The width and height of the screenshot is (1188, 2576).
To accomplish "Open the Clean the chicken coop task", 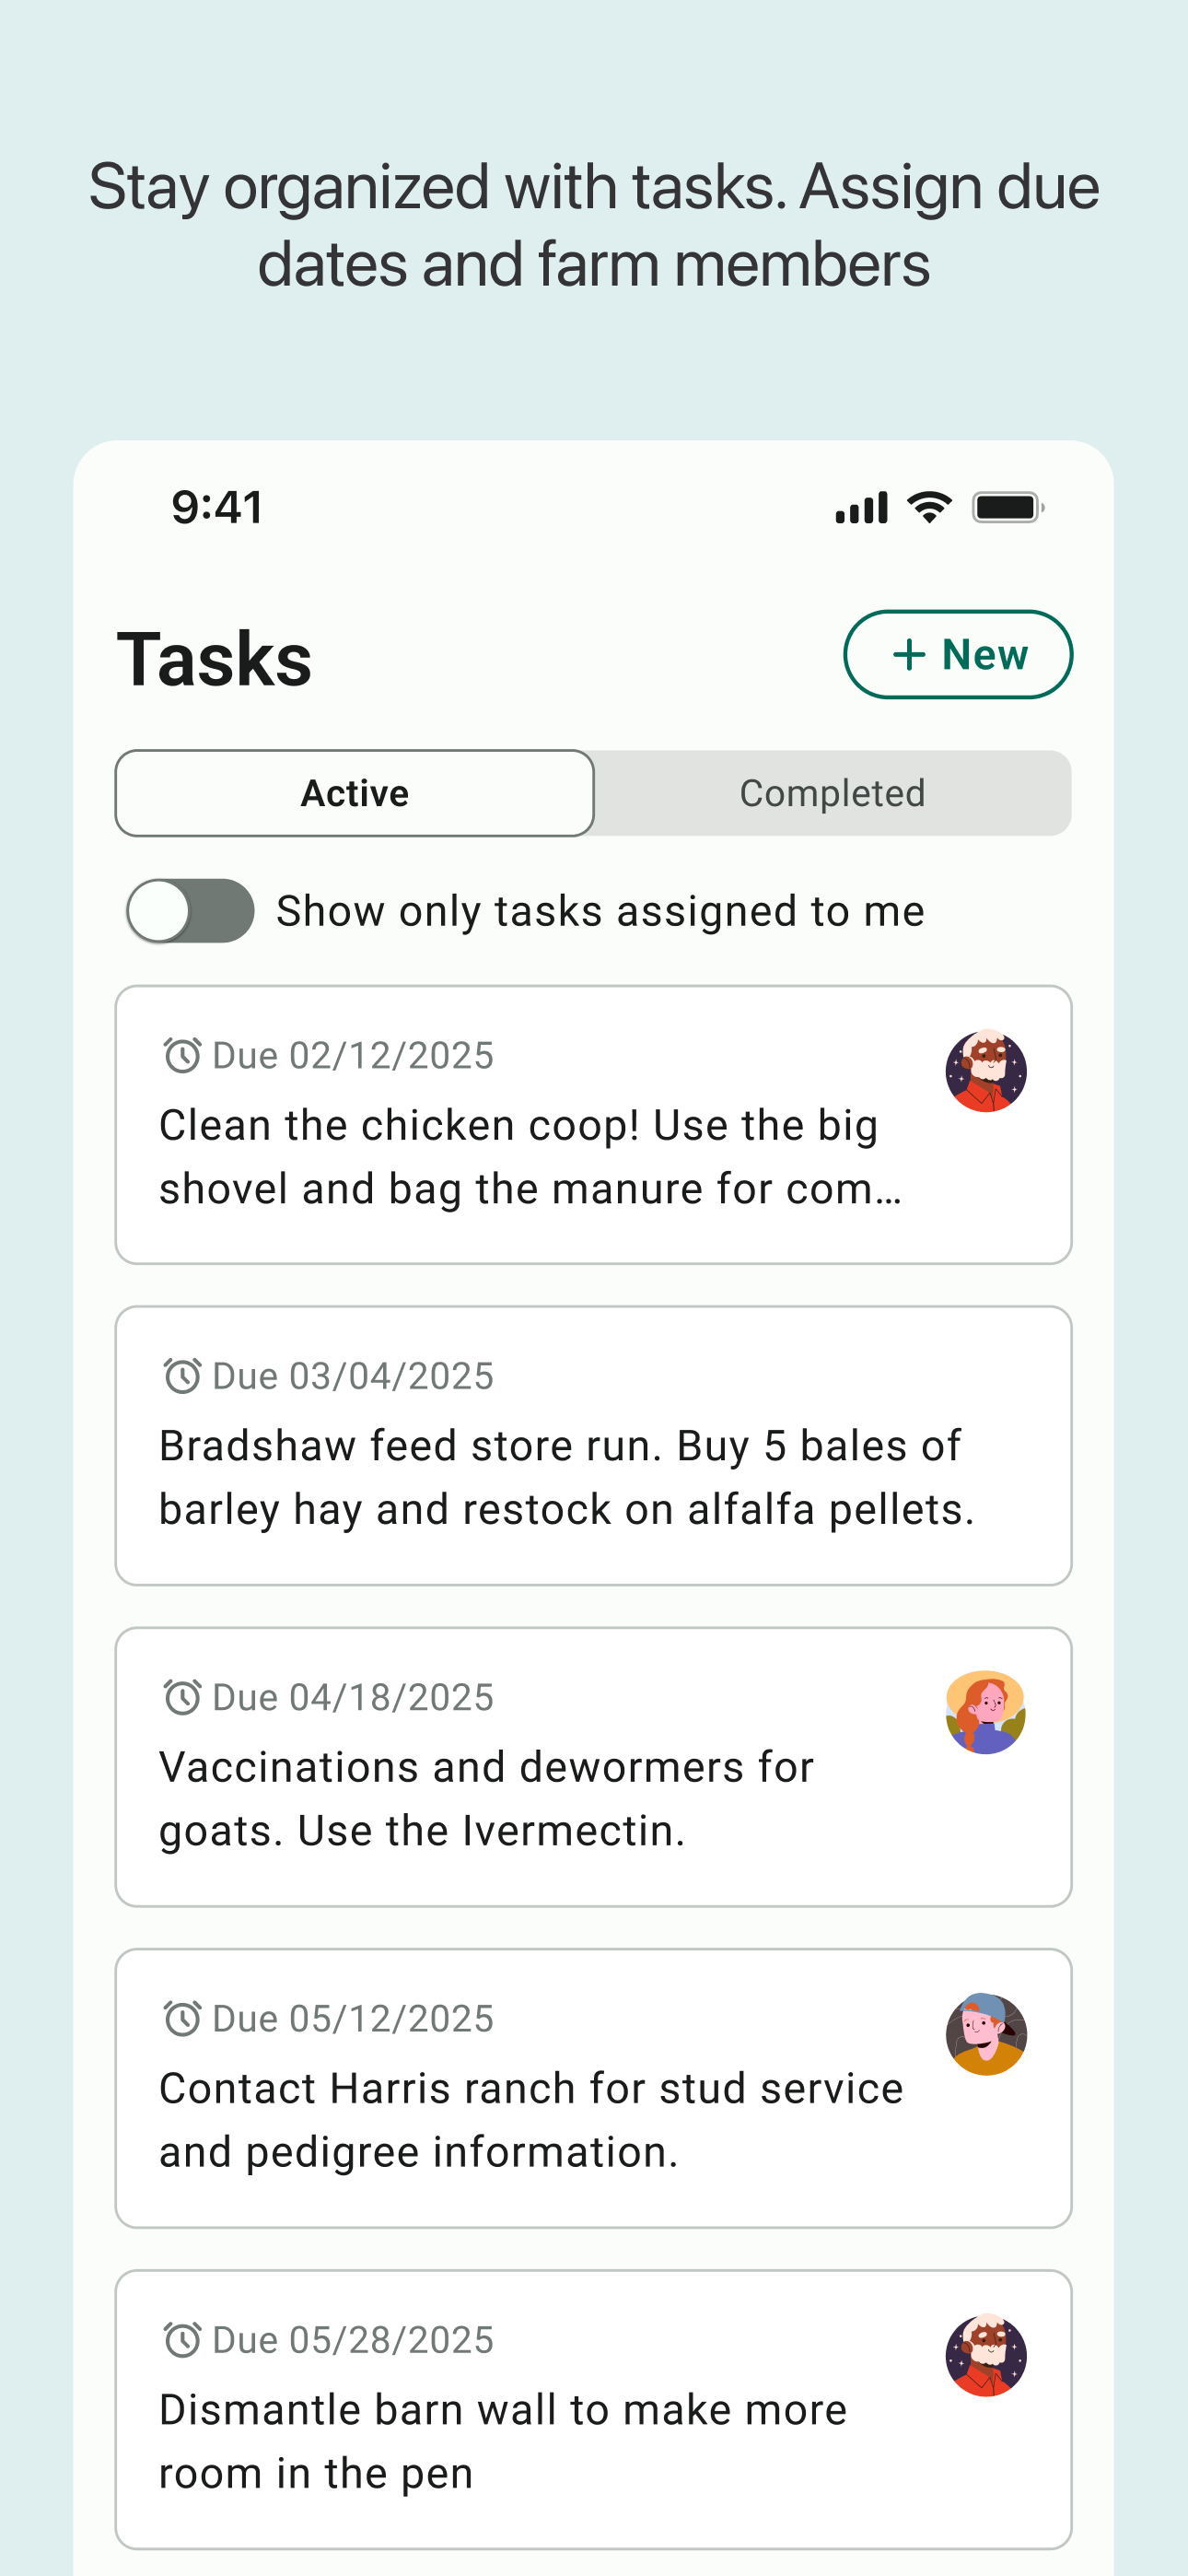I will [594, 1125].
